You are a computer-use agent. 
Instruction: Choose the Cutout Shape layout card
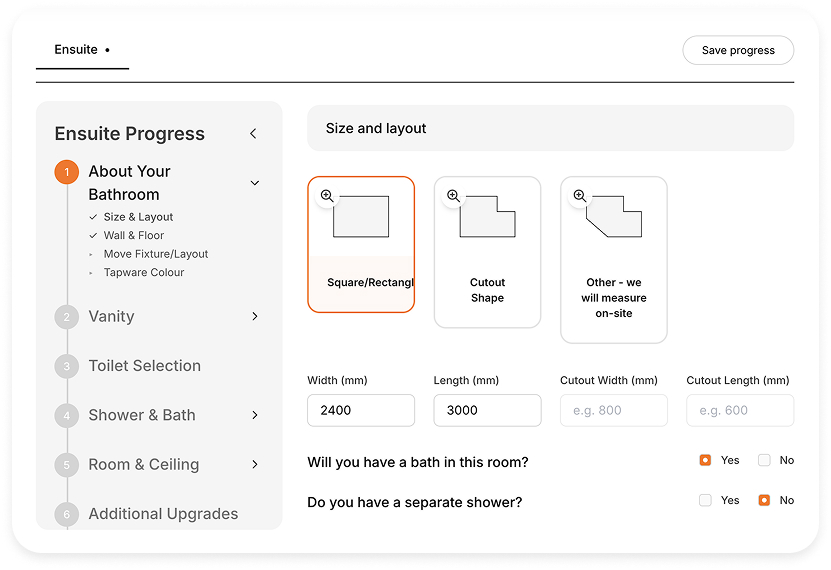pyautogui.click(x=487, y=252)
